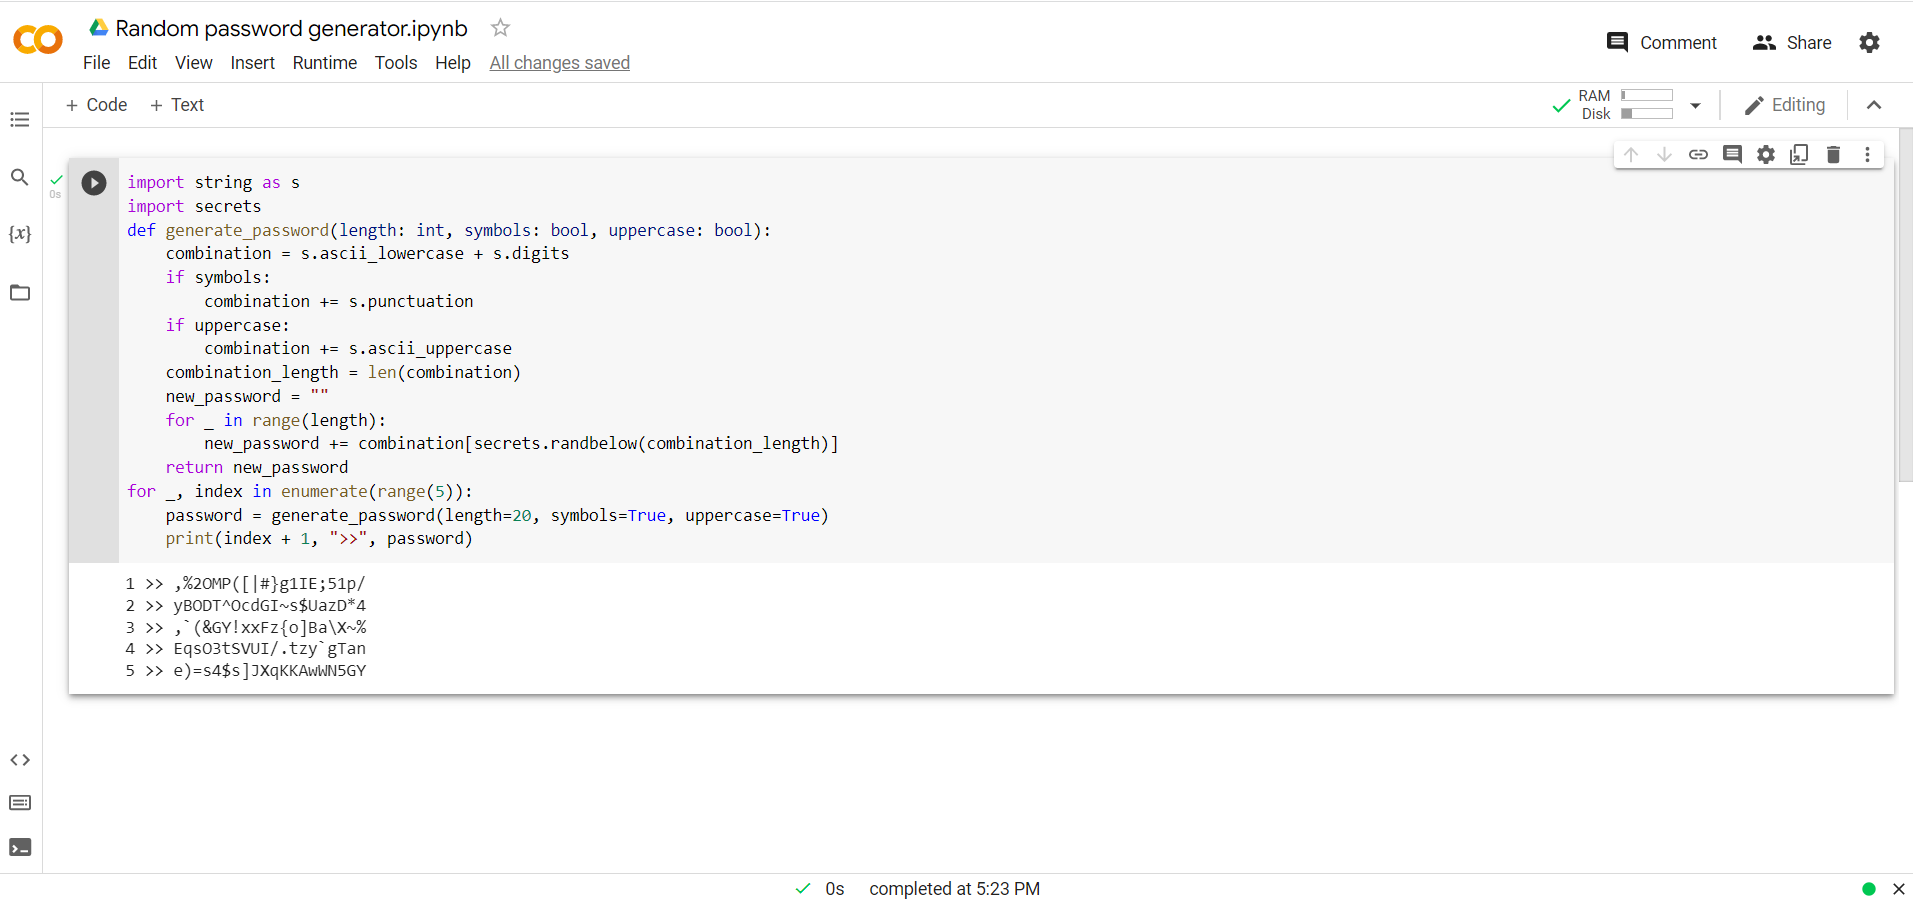The width and height of the screenshot is (1913, 901).
Task: Click the Google Drive icon beside title
Action: click(x=99, y=27)
